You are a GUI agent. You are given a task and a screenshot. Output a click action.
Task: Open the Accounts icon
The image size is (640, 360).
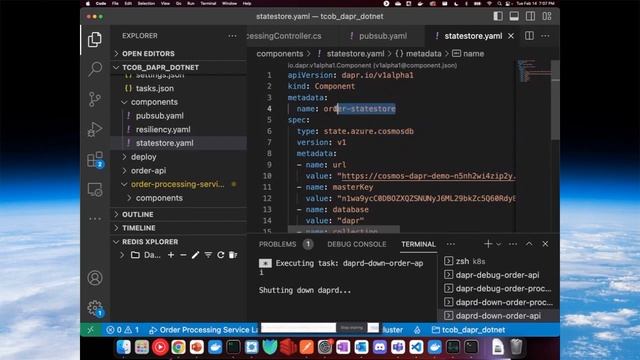[x=95, y=278]
